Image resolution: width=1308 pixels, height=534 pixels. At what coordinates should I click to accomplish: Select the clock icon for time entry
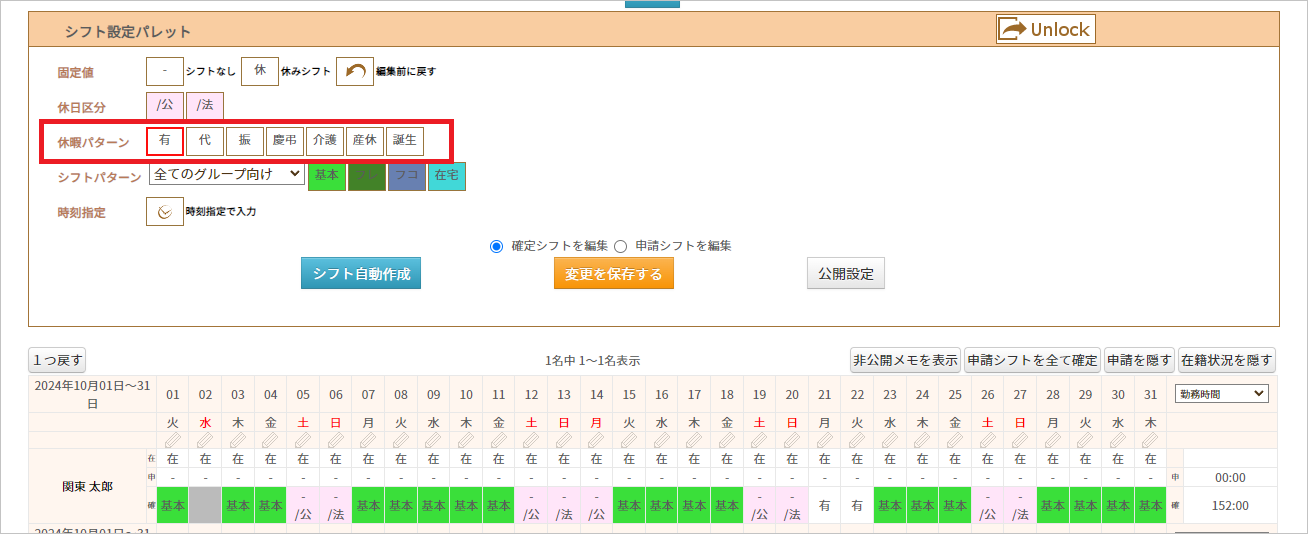164,212
